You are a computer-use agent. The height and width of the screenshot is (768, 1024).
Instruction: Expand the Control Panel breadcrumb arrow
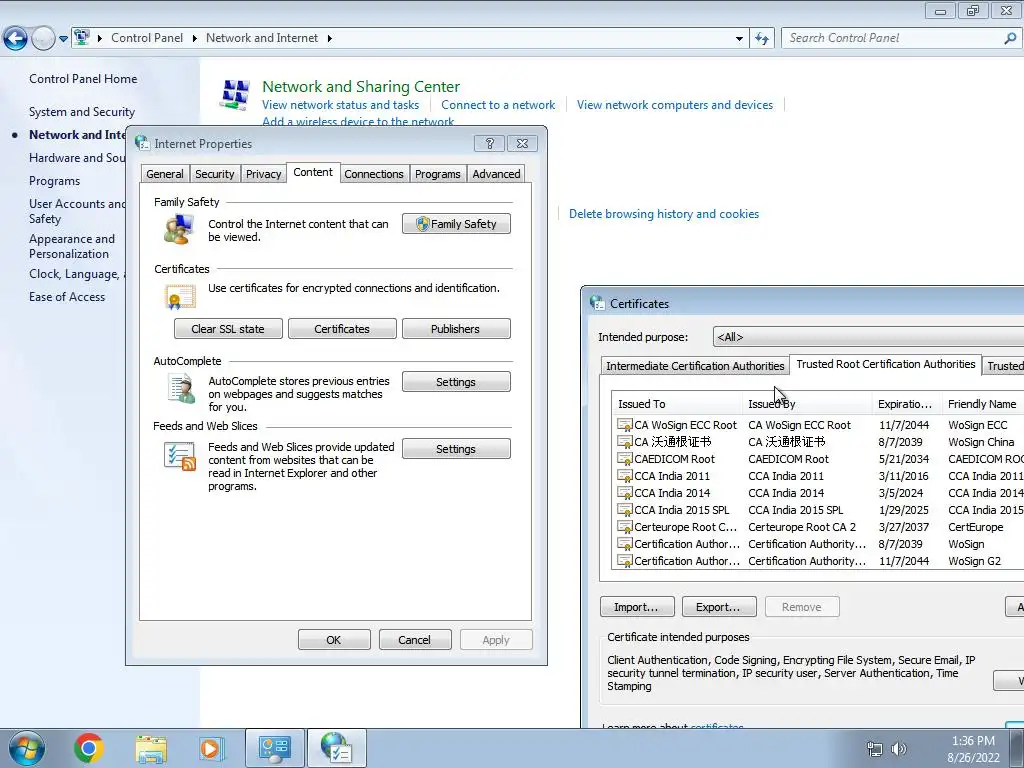195,38
